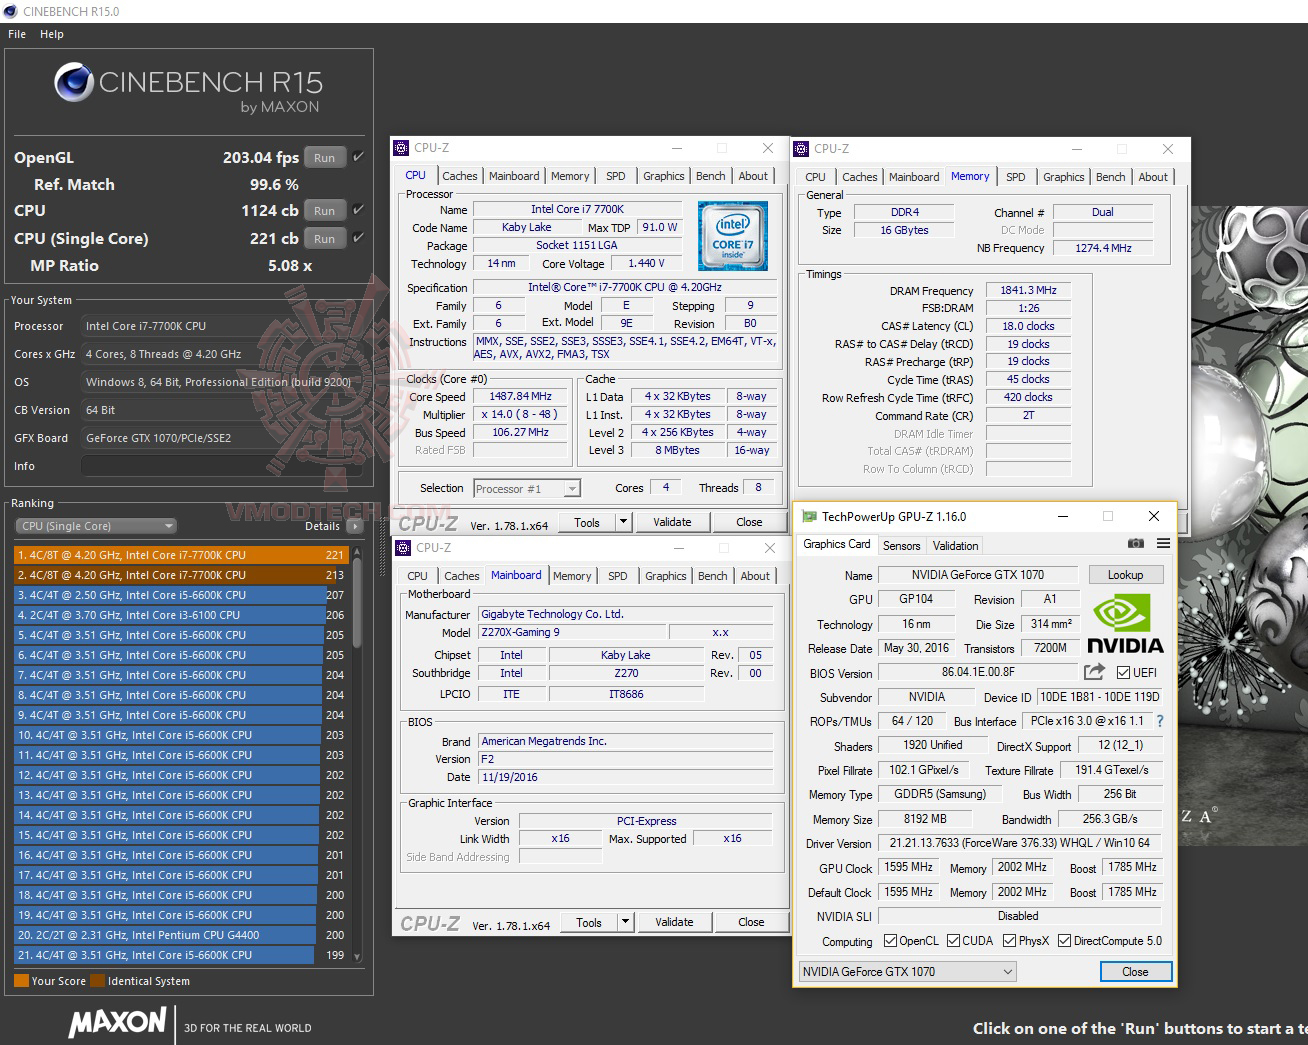Click the '18.0 clocks' CAS# Latency value
The width and height of the screenshot is (1308, 1045).
pyautogui.click(x=1028, y=326)
